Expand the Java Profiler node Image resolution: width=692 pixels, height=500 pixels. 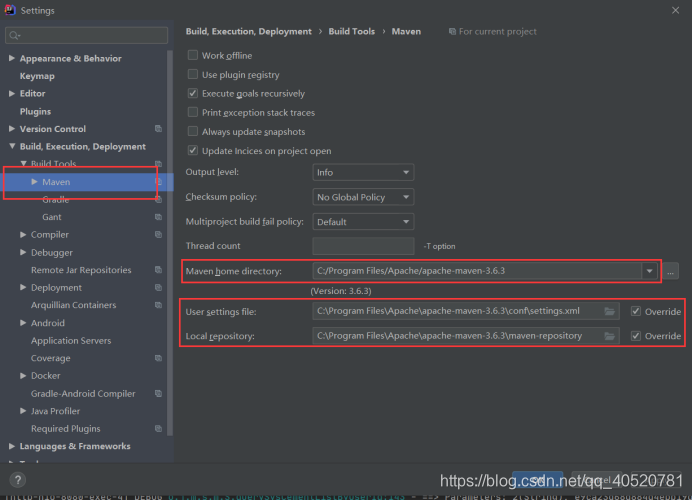tap(23, 411)
